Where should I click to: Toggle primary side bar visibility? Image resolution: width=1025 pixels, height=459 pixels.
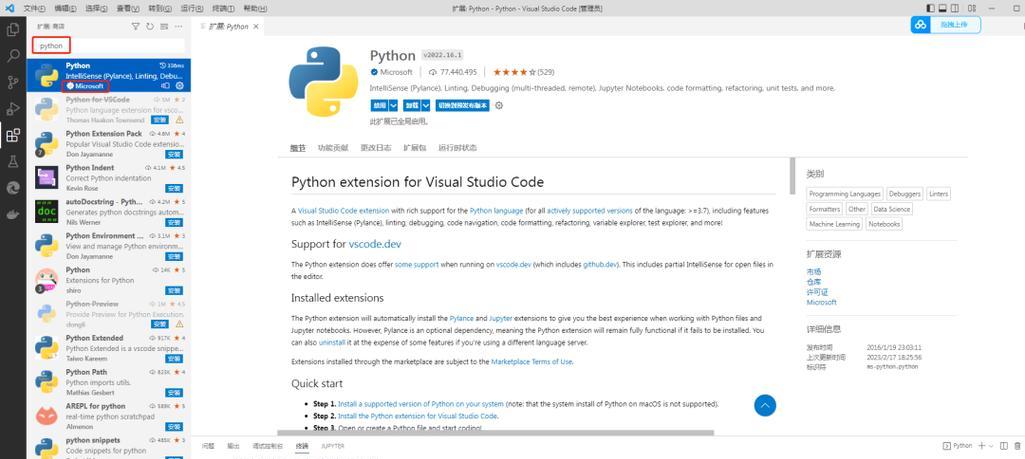pos(931,8)
